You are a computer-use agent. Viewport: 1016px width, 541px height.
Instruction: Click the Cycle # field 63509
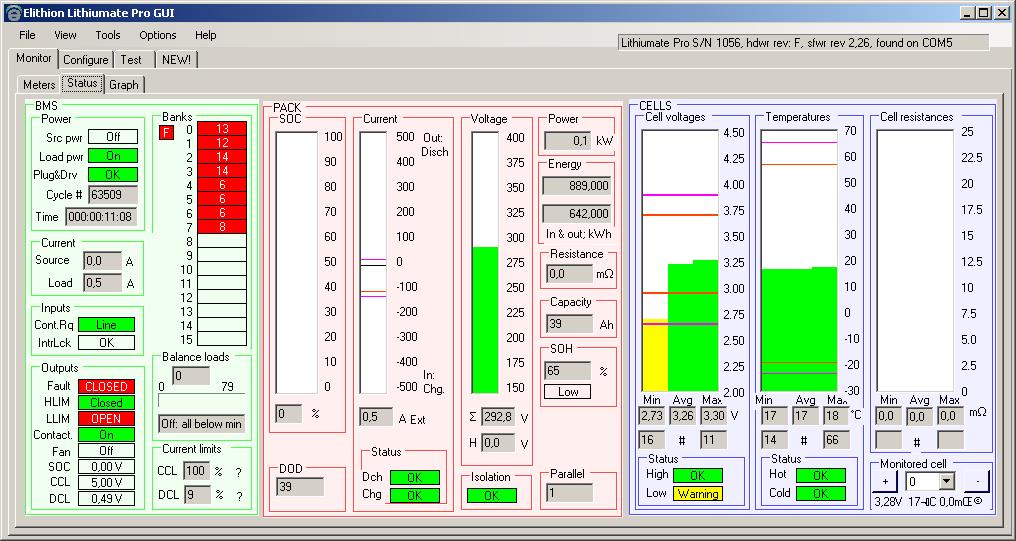coord(113,194)
